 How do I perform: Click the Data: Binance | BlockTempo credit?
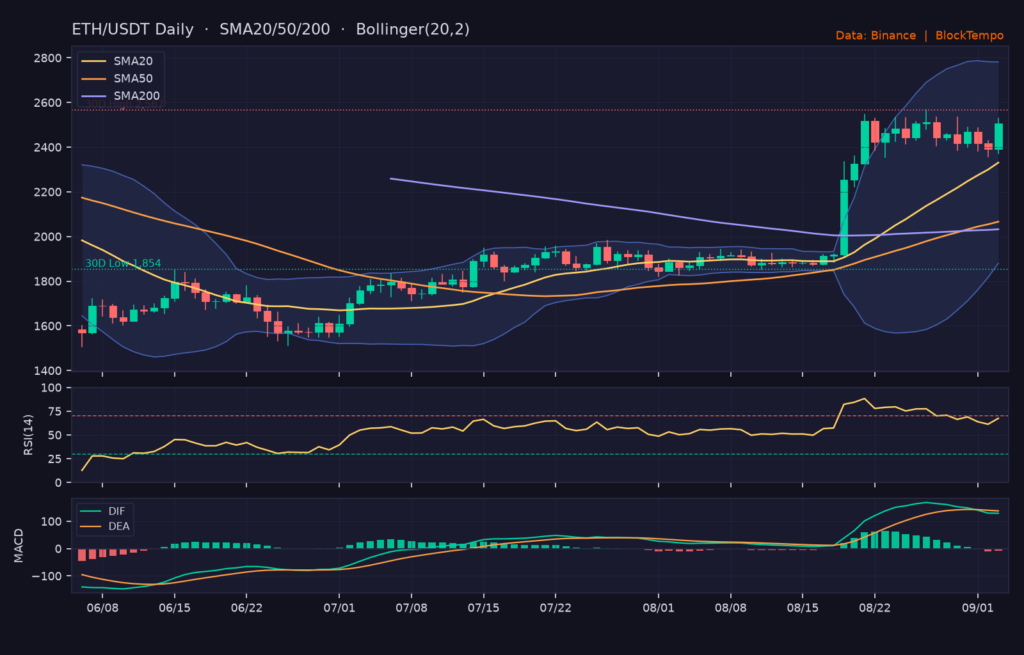[920, 35]
